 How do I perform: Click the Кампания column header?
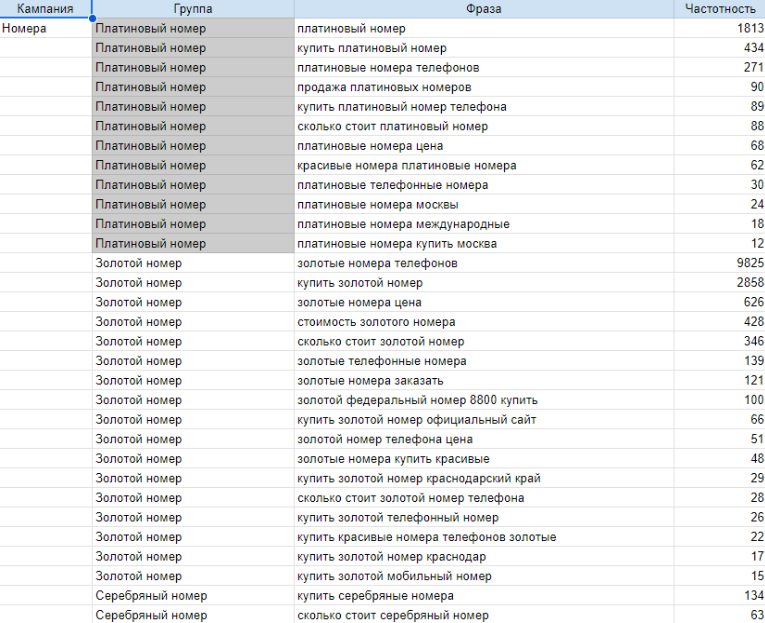click(45, 9)
